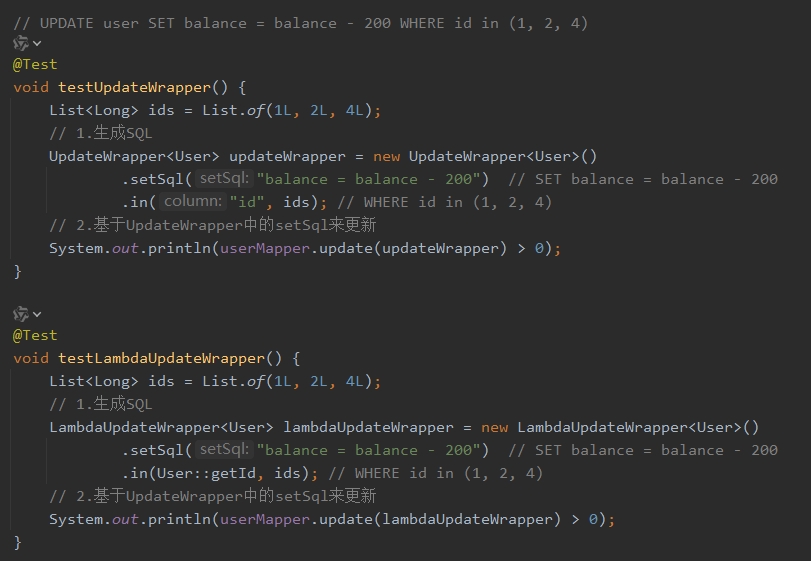Click userMapper in the lambdaUpdateWrapper println line
Viewport: 811px width, 561px height.
click(265, 520)
